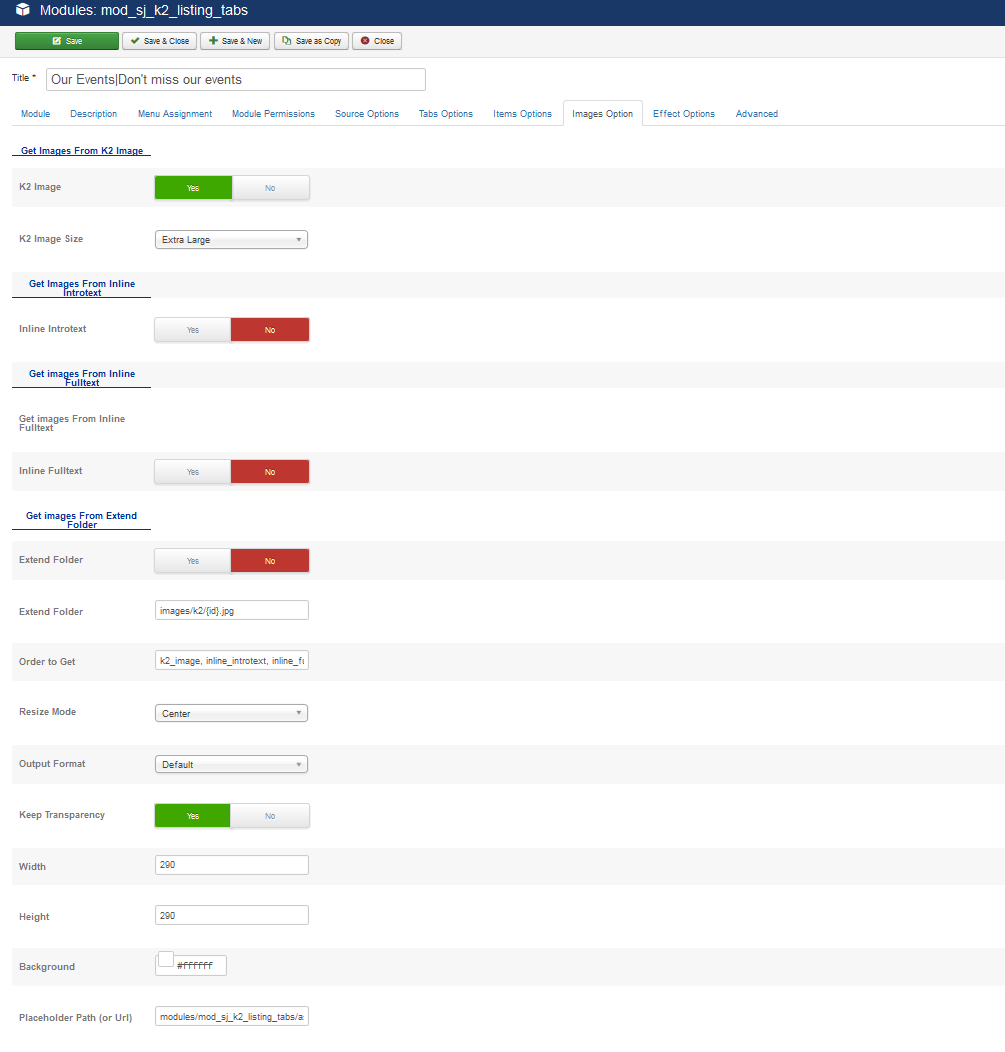
Task: Click the Save & Close checkmark button
Action: tap(159, 41)
